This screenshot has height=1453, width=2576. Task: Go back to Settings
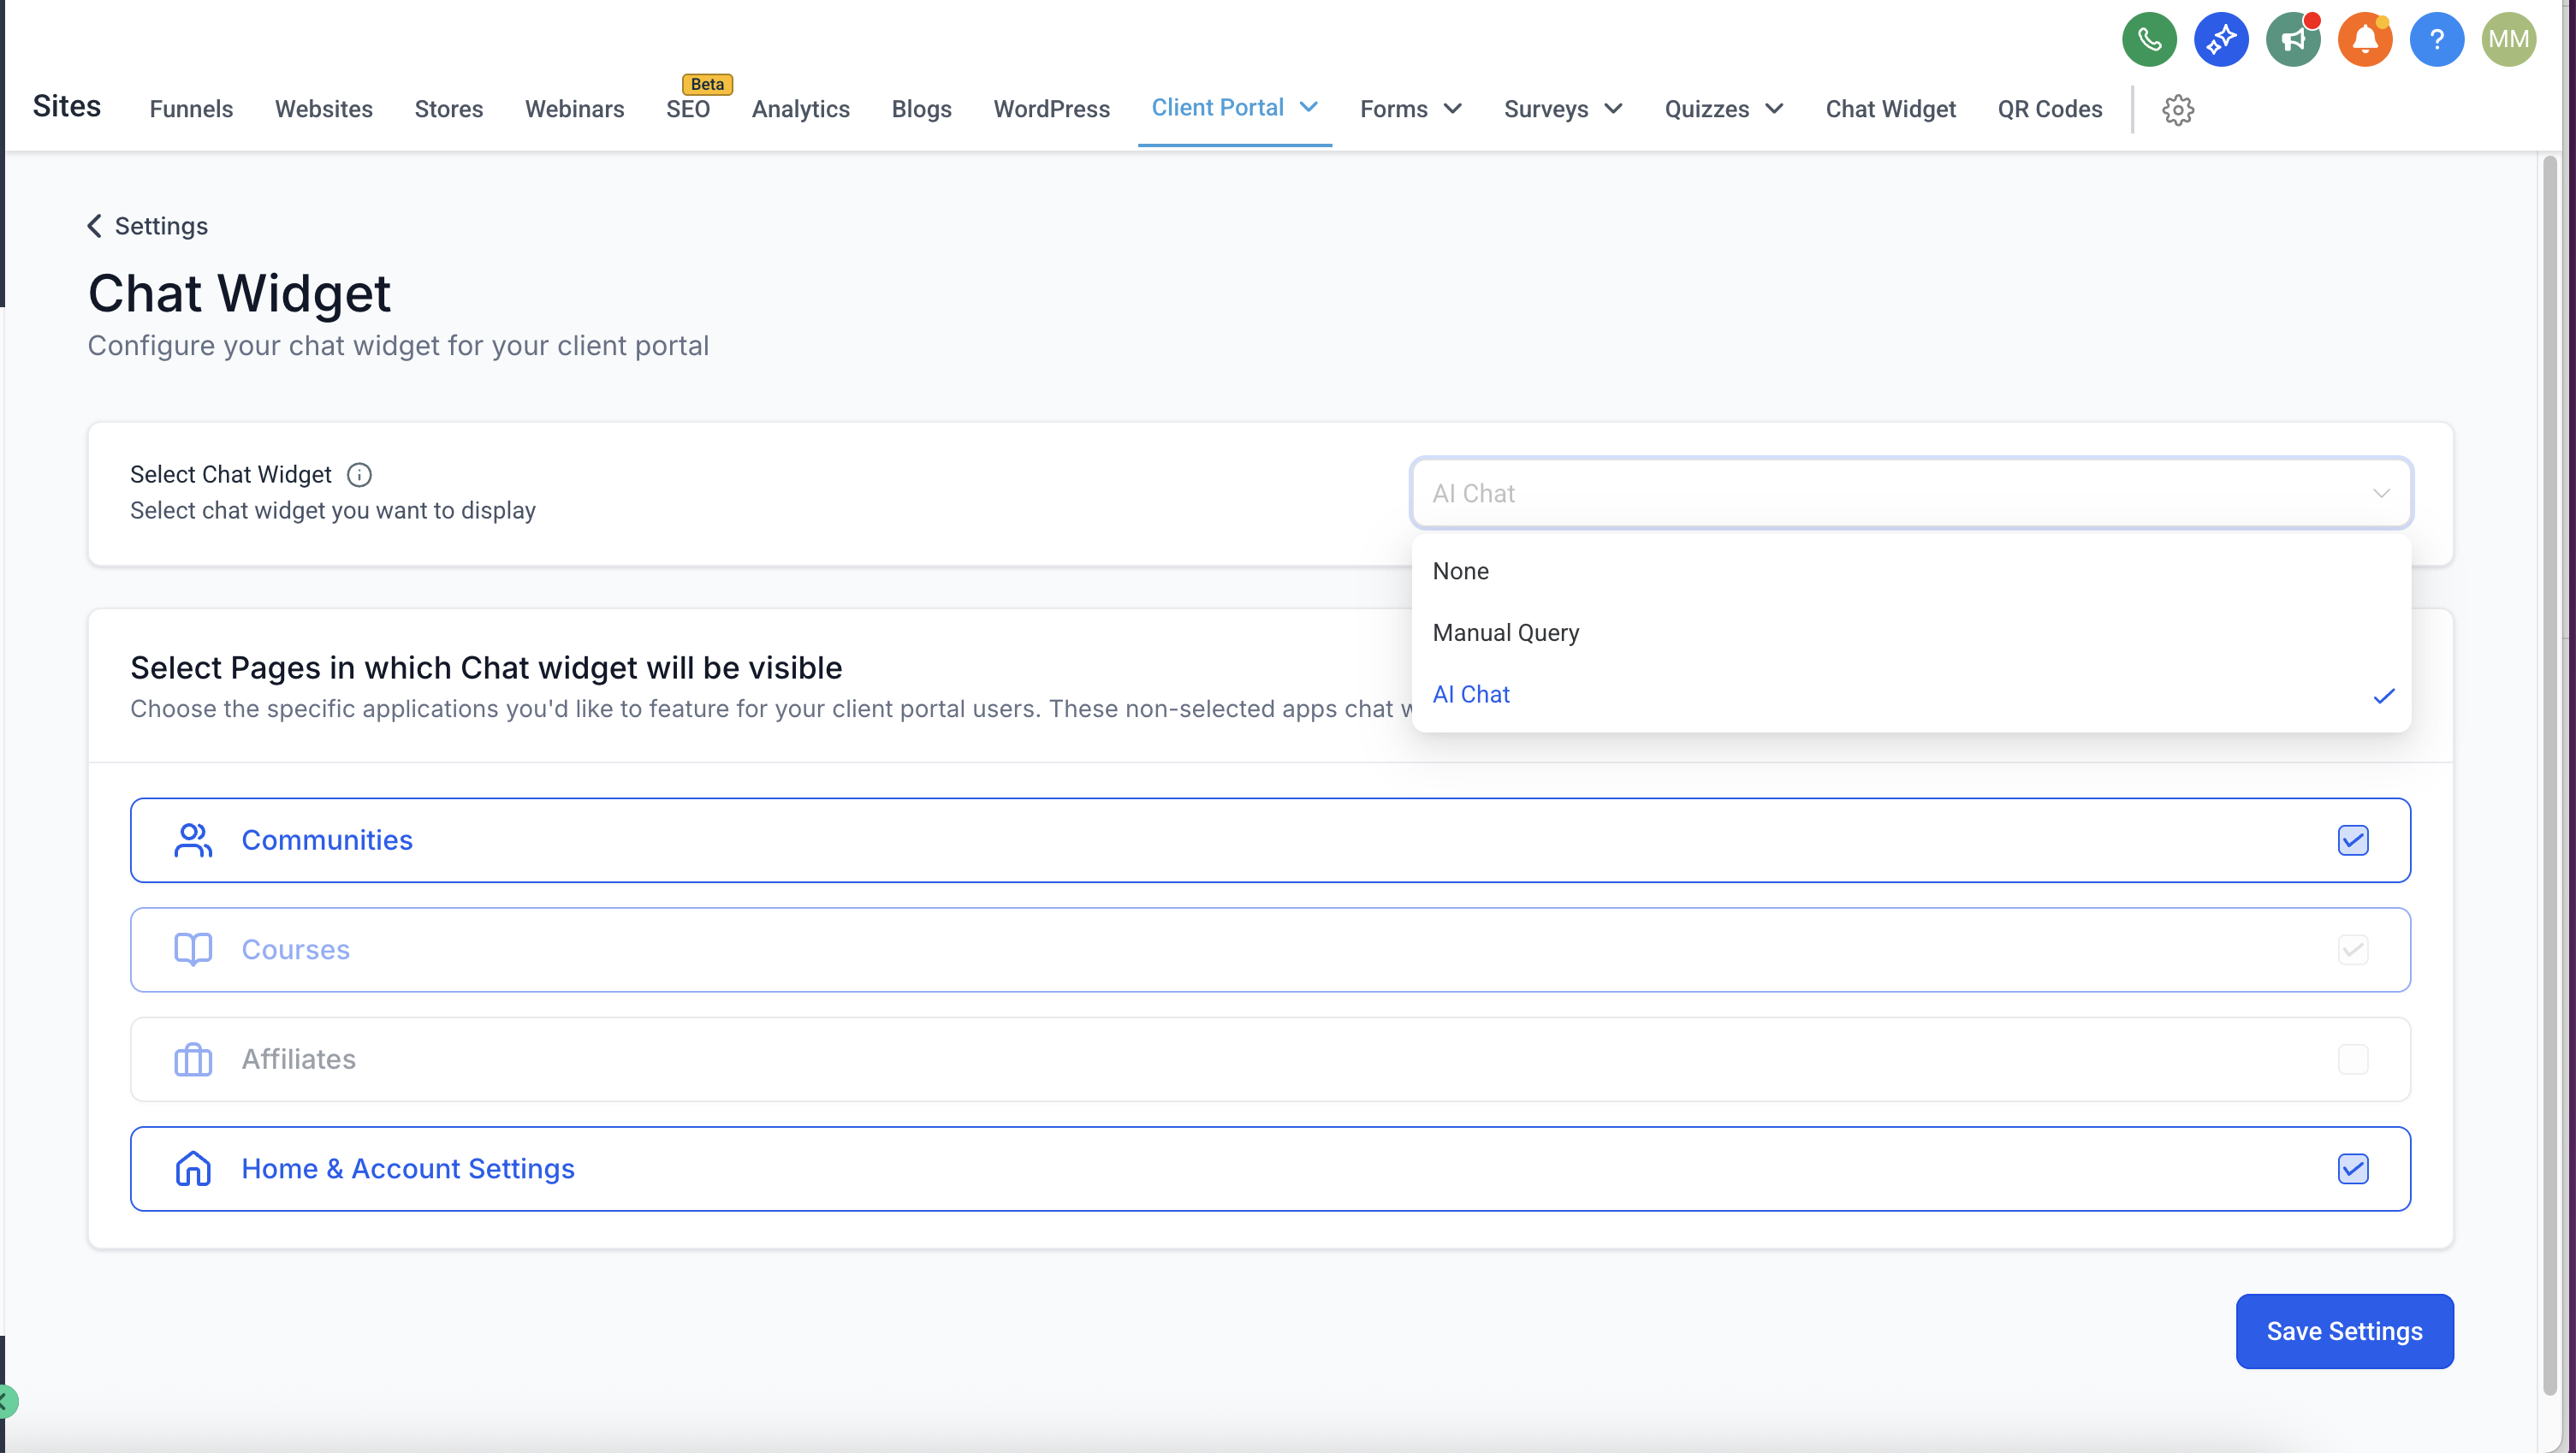(x=148, y=226)
